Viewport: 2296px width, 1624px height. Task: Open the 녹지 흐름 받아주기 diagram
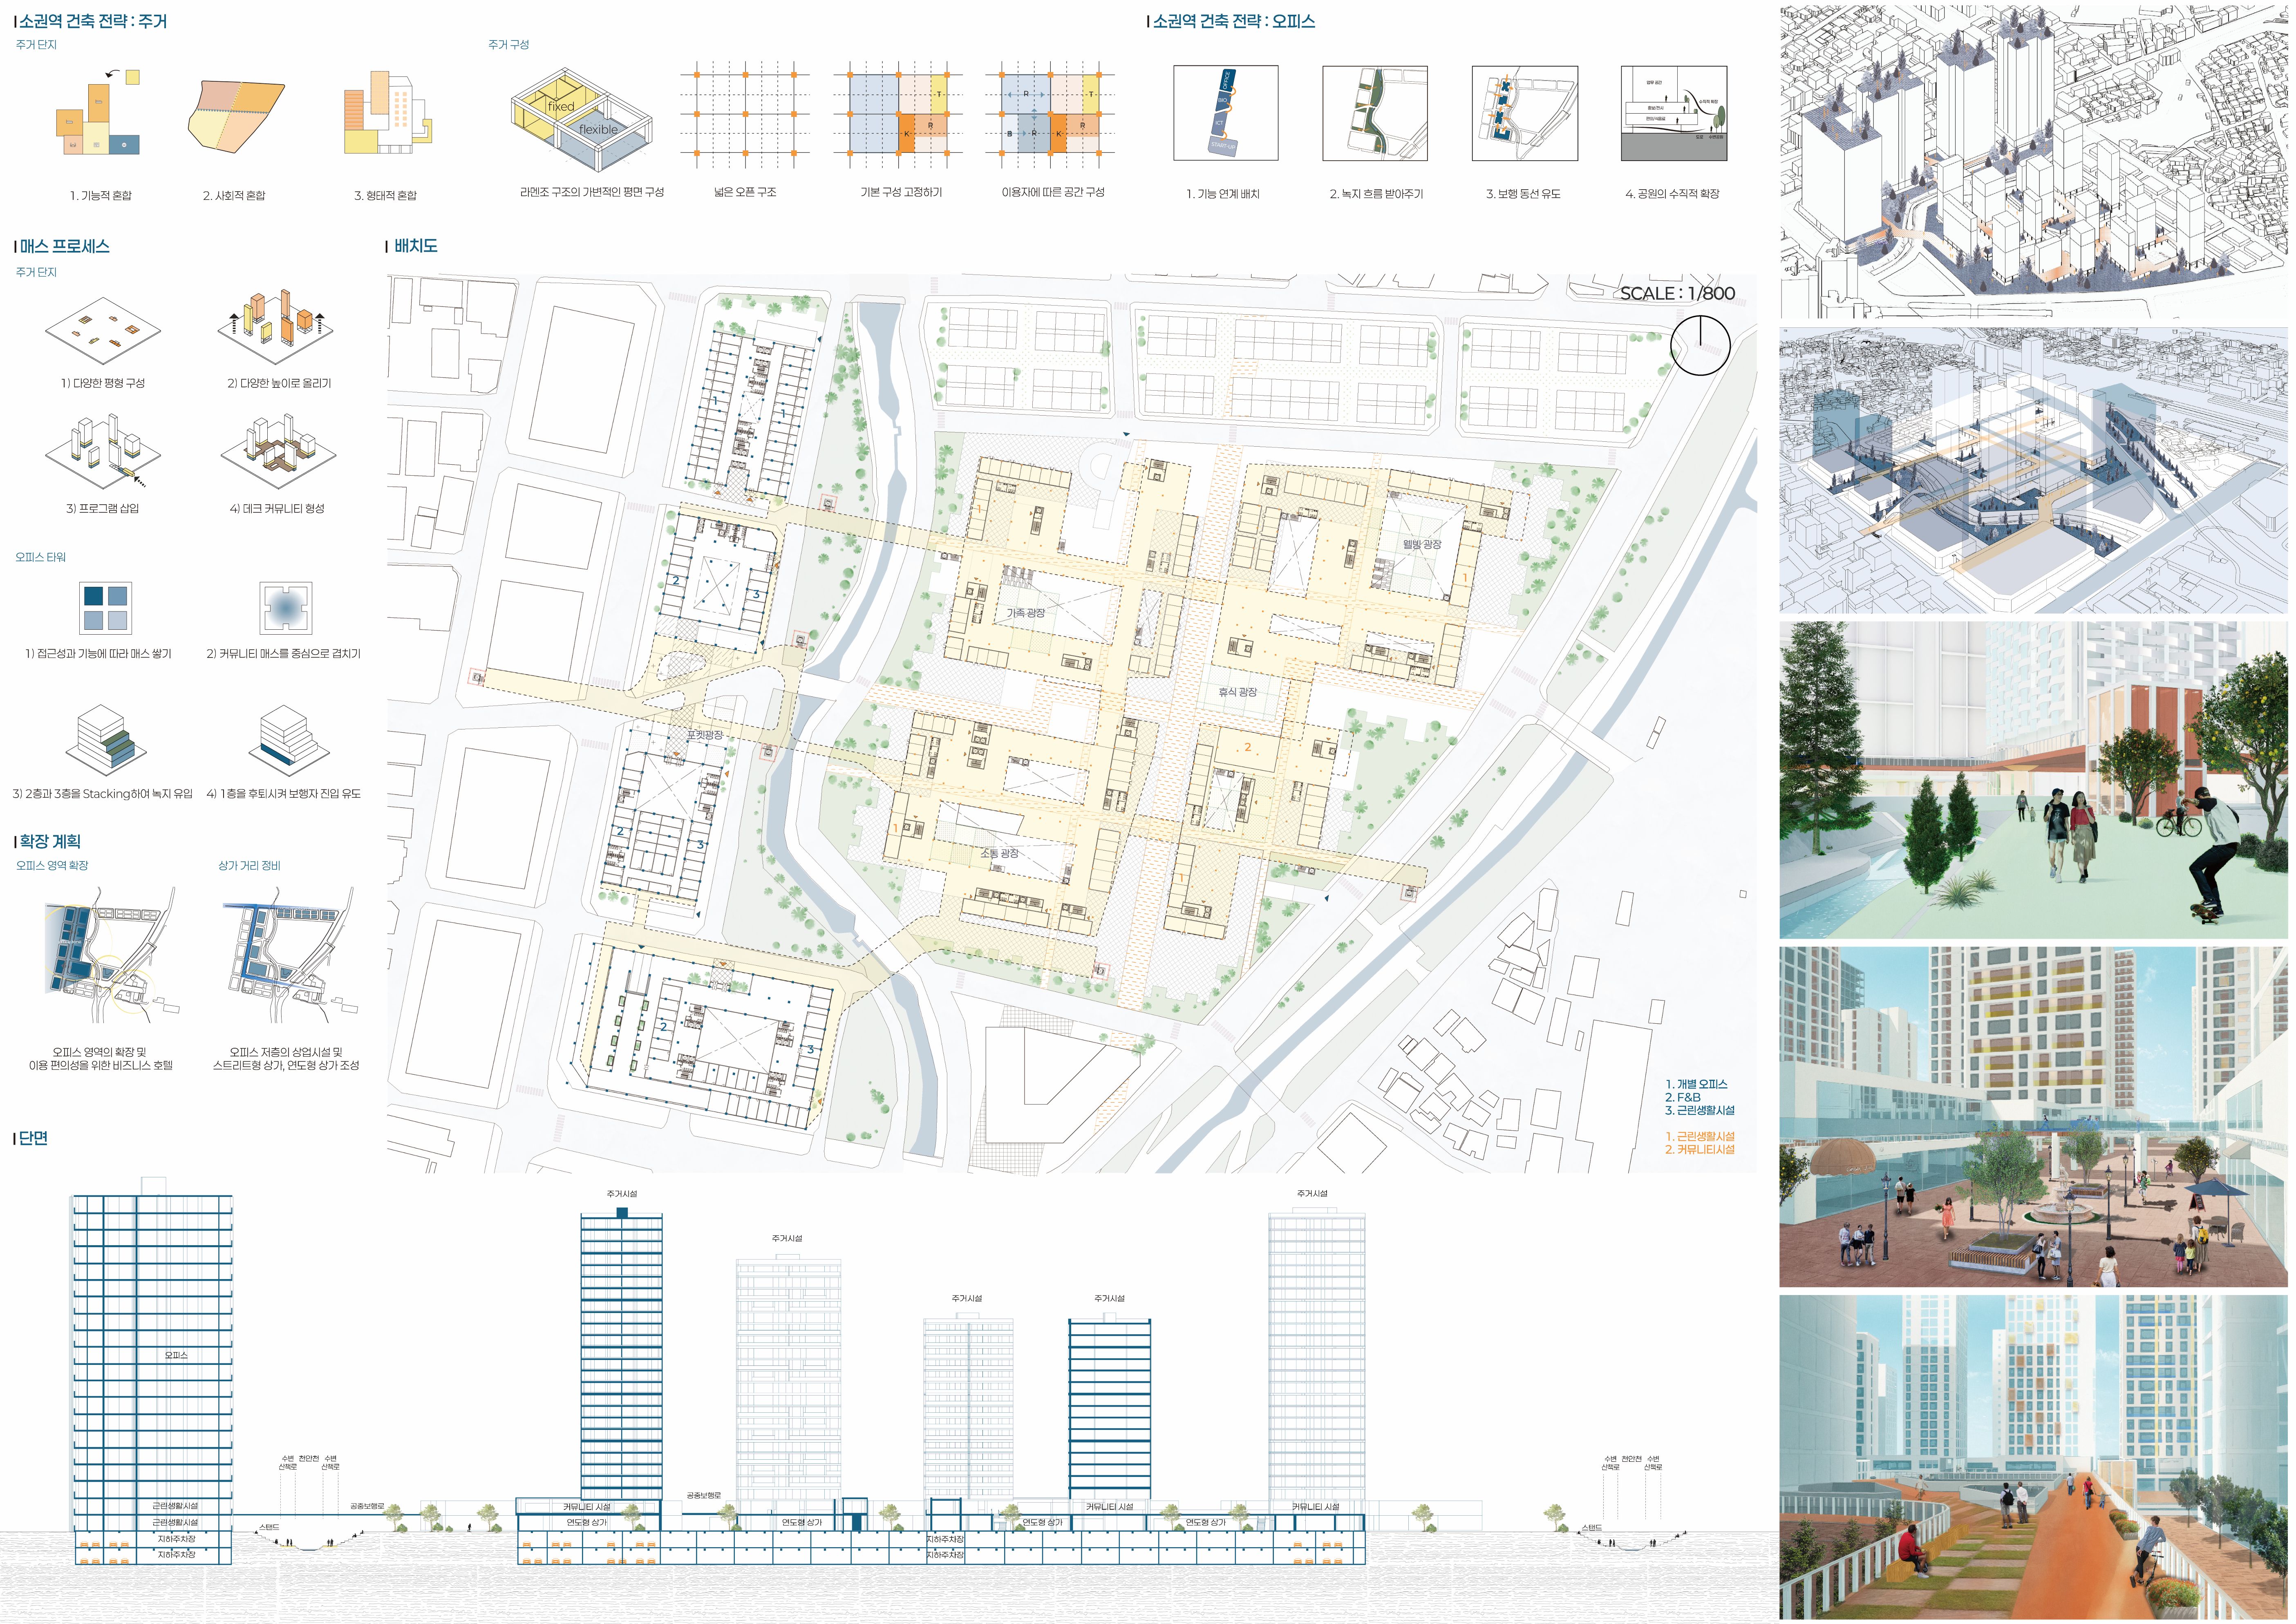pos(1375,113)
